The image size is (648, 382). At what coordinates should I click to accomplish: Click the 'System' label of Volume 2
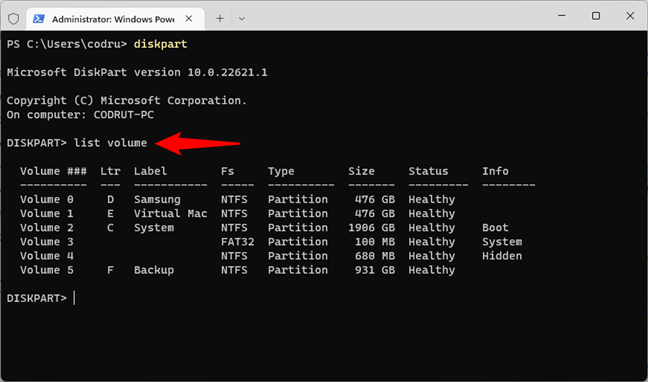coord(154,228)
